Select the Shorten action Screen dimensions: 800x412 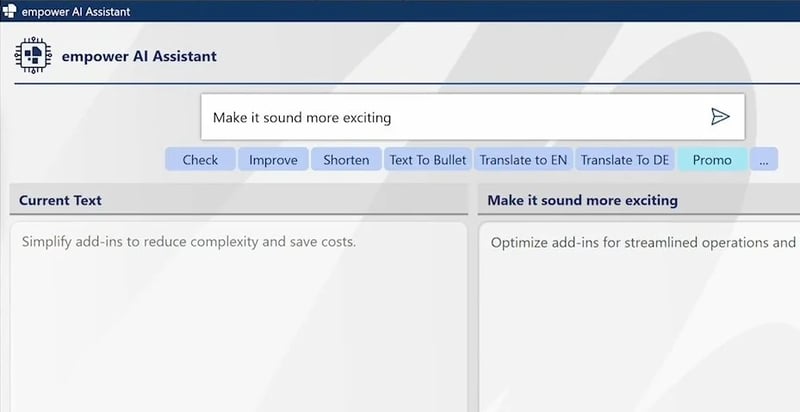click(346, 160)
